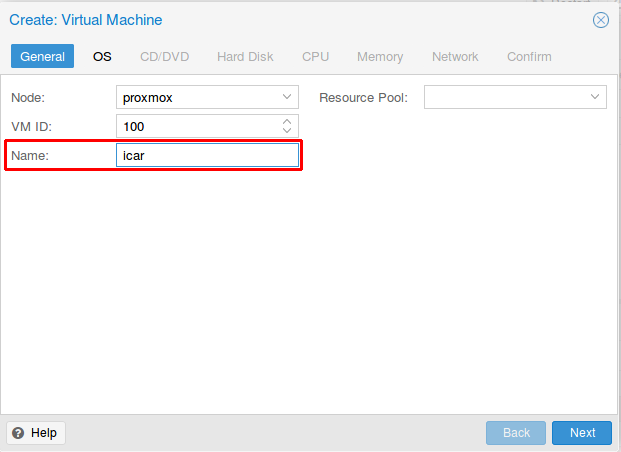The height and width of the screenshot is (452, 621).
Task: Decrease VM ID with down arrow
Action: click(287, 130)
